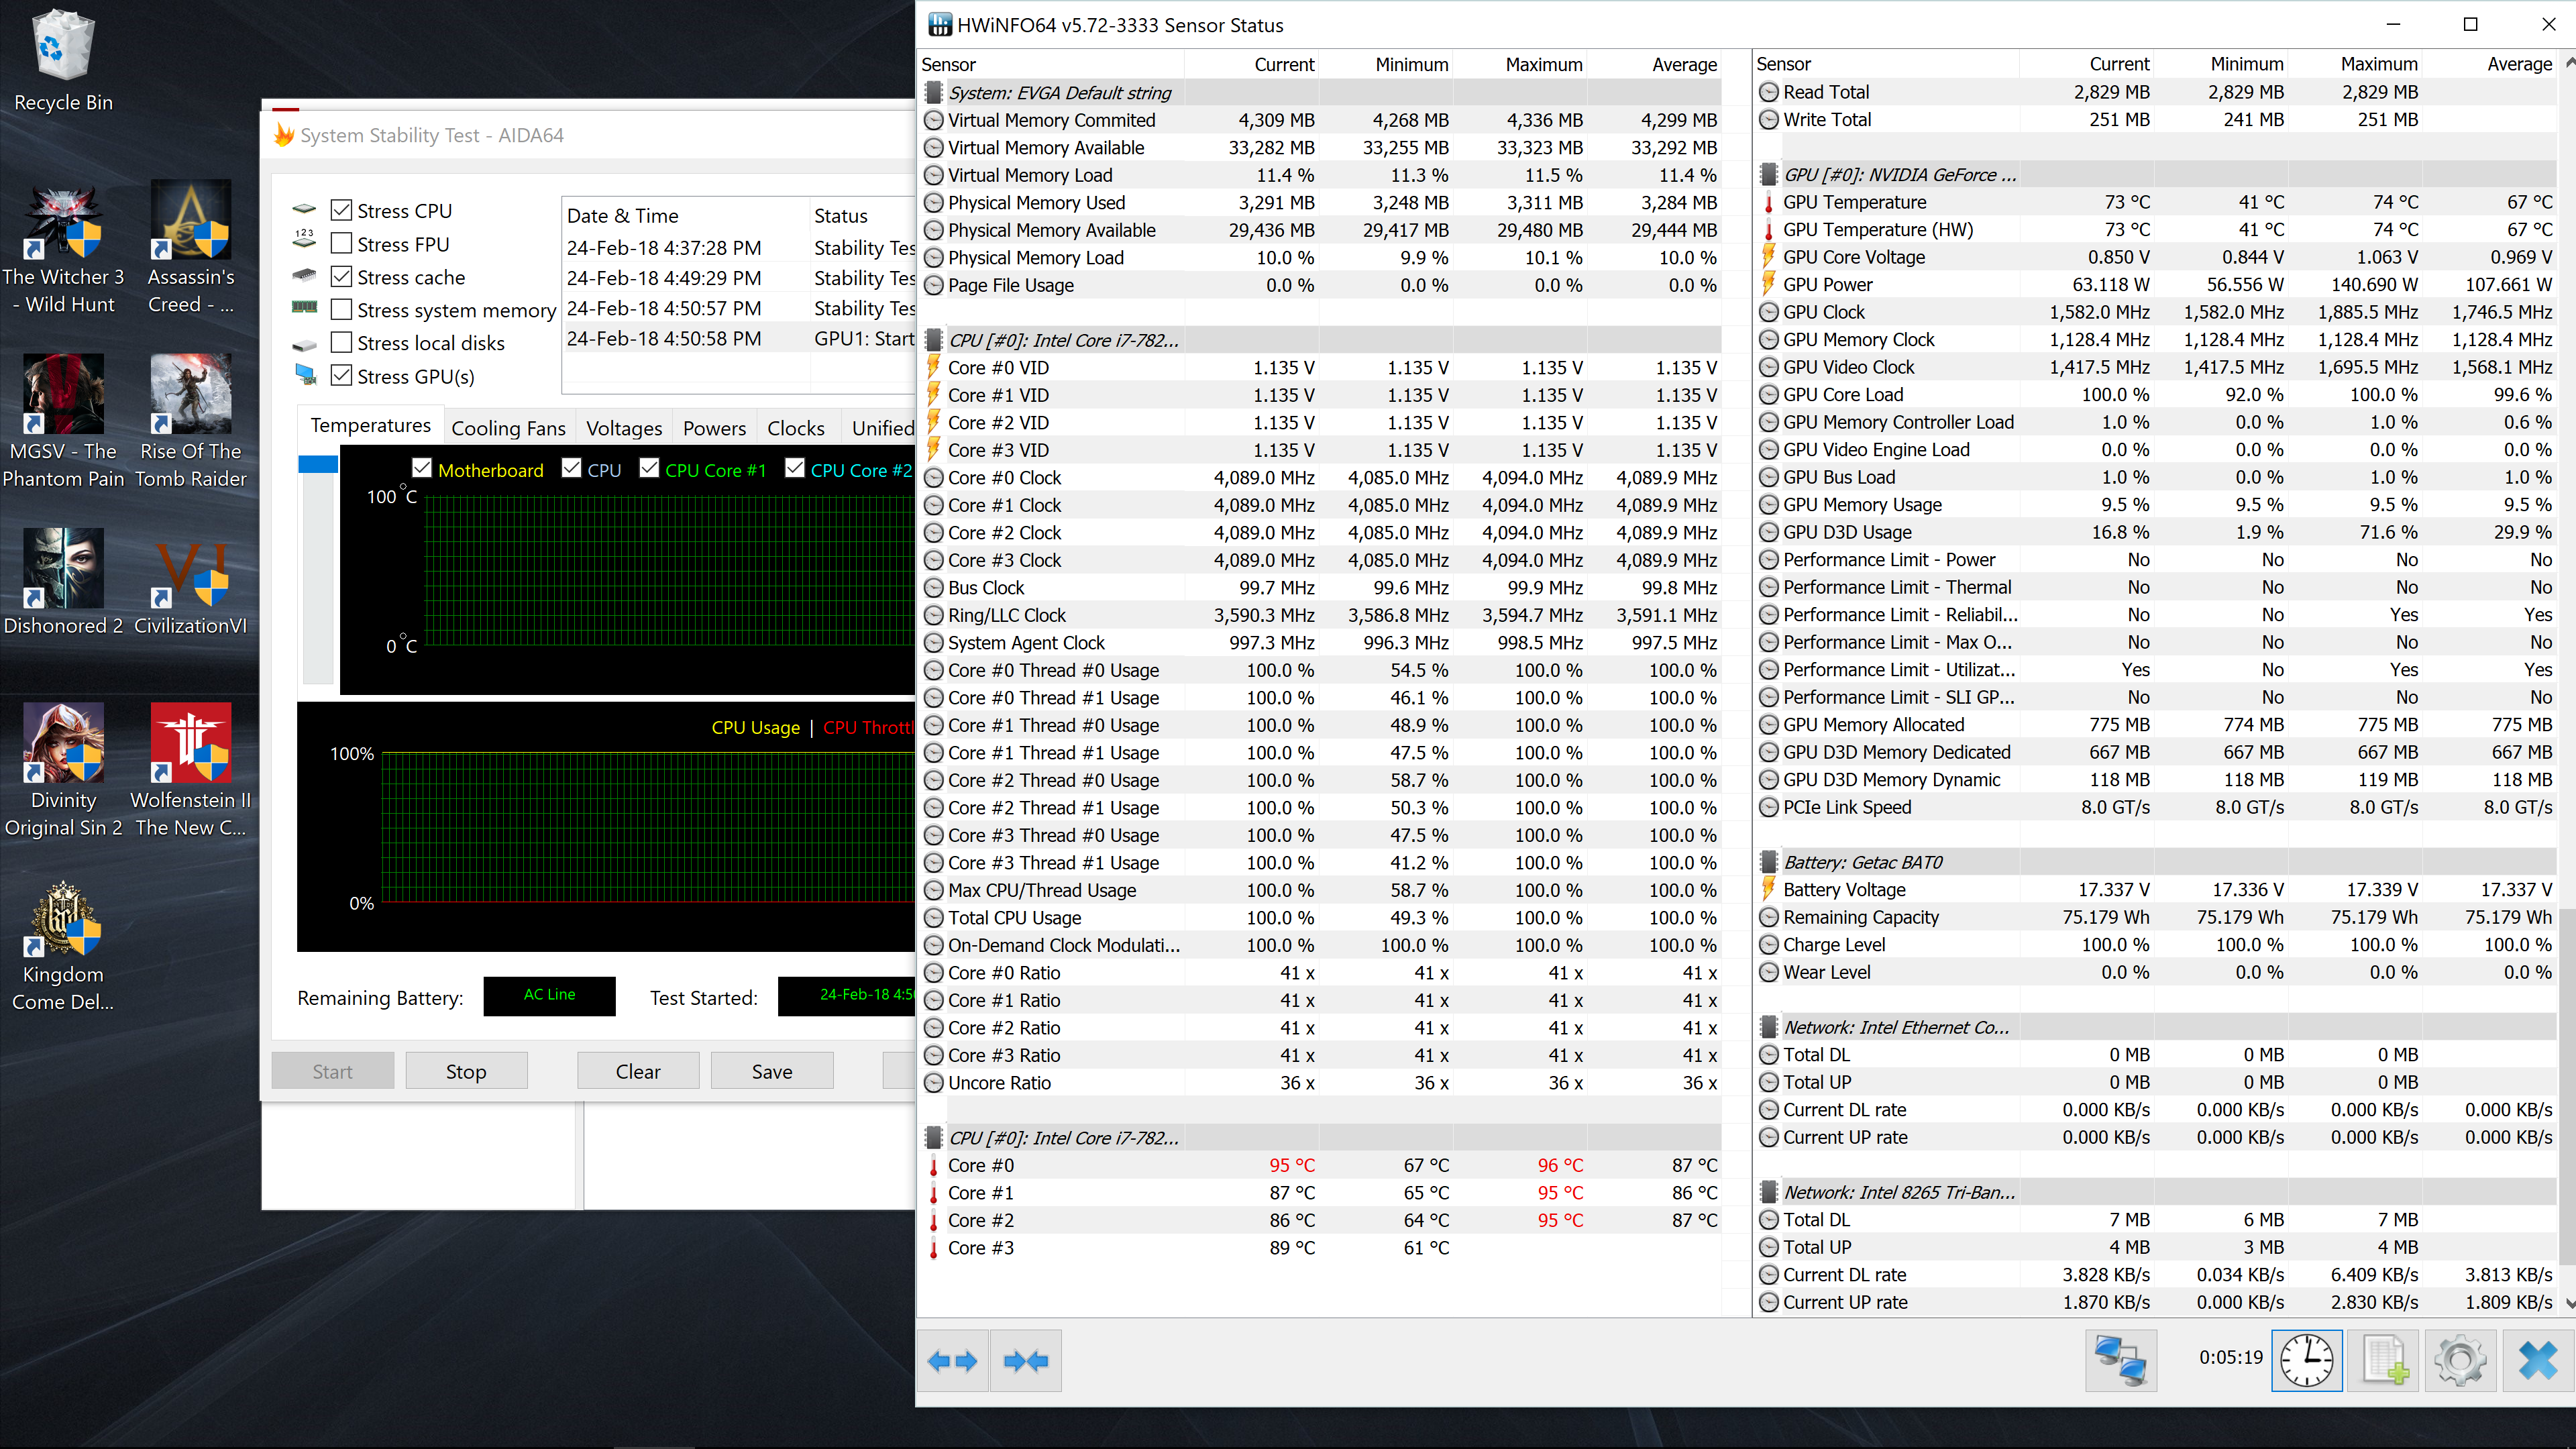
Task: Click GPU Power lightning bolt icon
Action: [x=1768, y=284]
